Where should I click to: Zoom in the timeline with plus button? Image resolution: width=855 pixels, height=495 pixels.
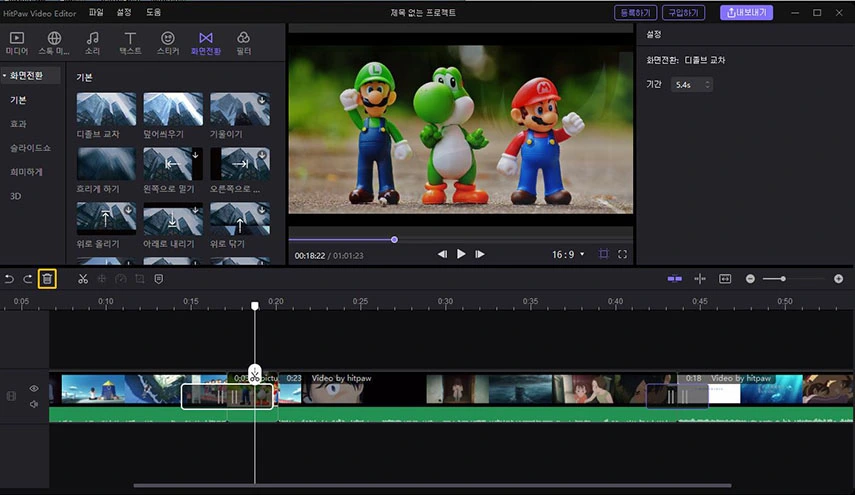tap(839, 279)
